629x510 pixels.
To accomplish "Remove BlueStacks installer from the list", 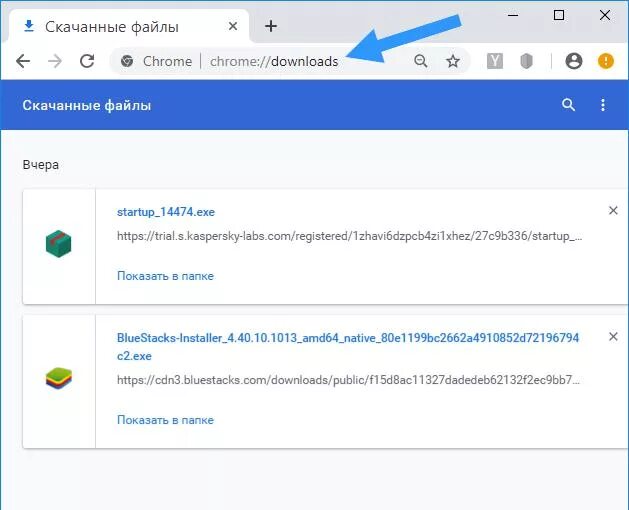I will pyautogui.click(x=613, y=336).
